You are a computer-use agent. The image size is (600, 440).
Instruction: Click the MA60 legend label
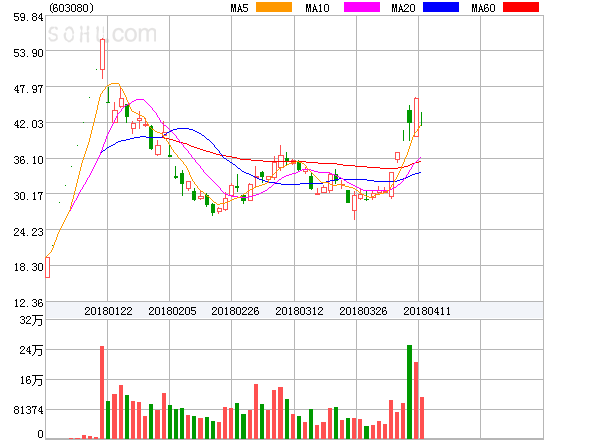pyautogui.click(x=483, y=8)
